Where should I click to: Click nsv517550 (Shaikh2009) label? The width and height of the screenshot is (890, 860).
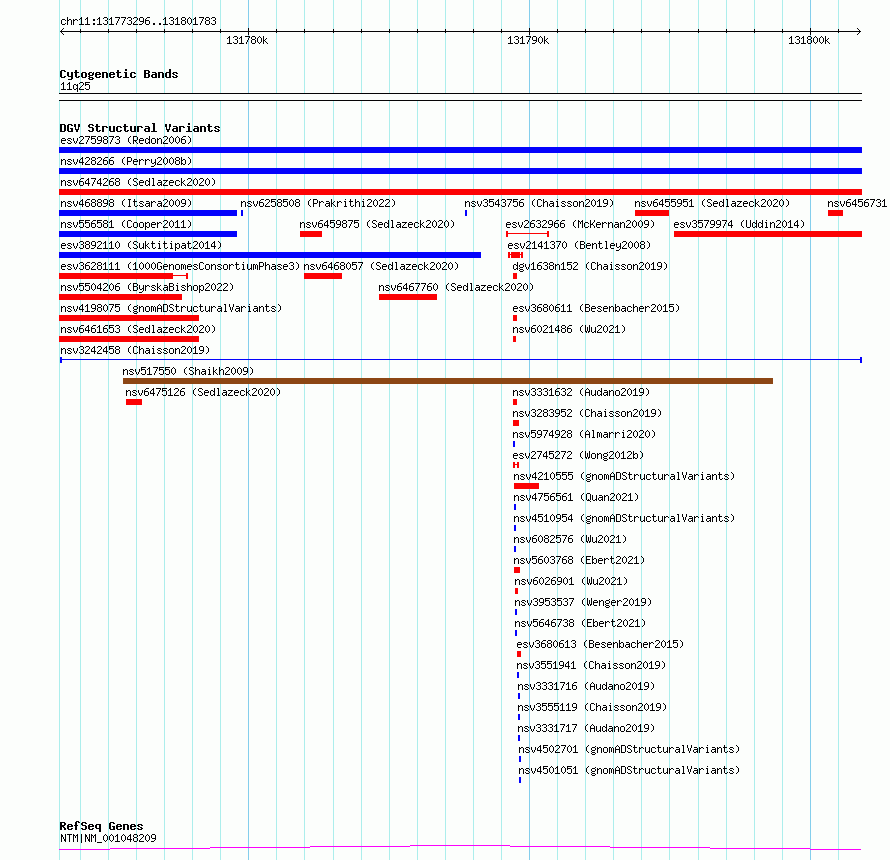(x=188, y=371)
